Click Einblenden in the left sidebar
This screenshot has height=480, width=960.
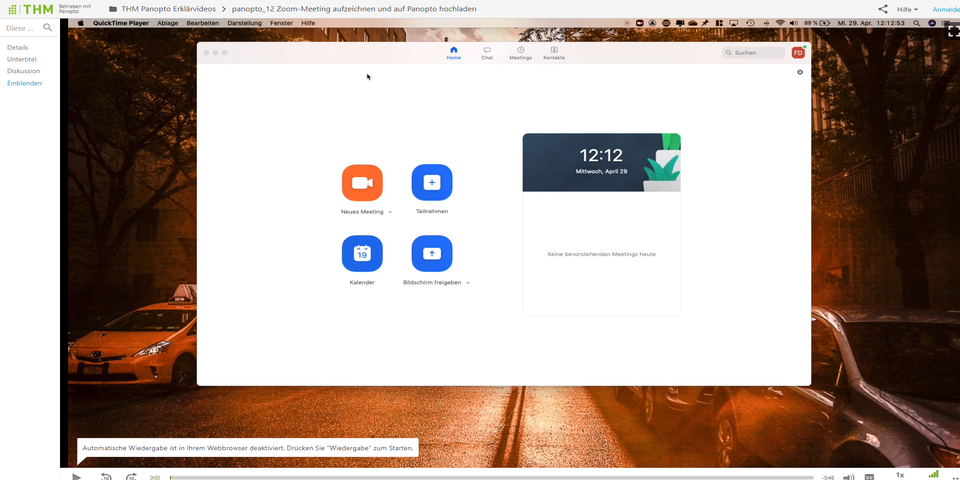pyautogui.click(x=24, y=83)
